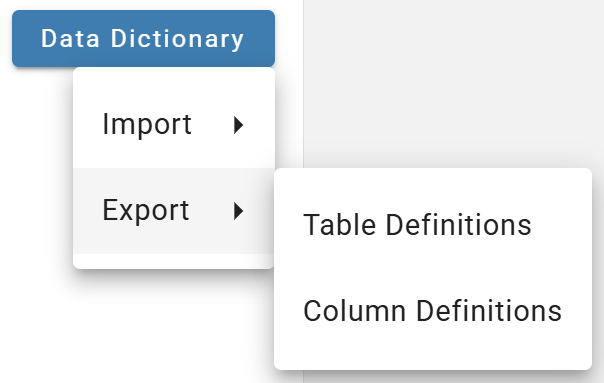Collapse Export options using its caret icon
The height and width of the screenshot is (383, 604).
pyautogui.click(x=238, y=211)
